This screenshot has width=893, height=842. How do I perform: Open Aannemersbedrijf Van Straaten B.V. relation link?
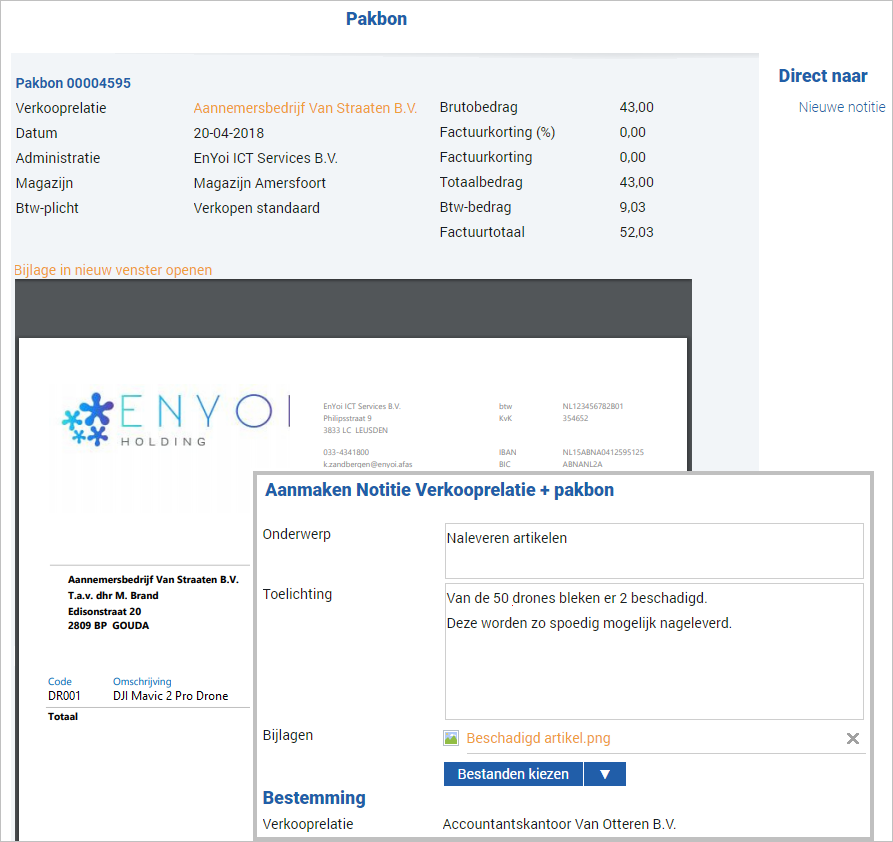click(x=305, y=108)
